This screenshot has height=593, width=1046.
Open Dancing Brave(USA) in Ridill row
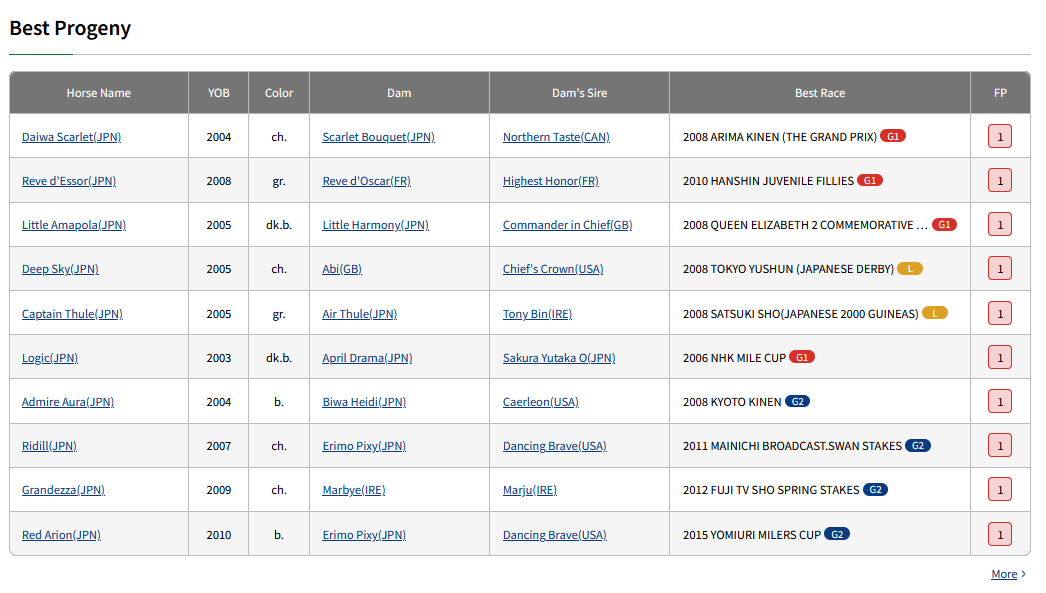(x=555, y=446)
